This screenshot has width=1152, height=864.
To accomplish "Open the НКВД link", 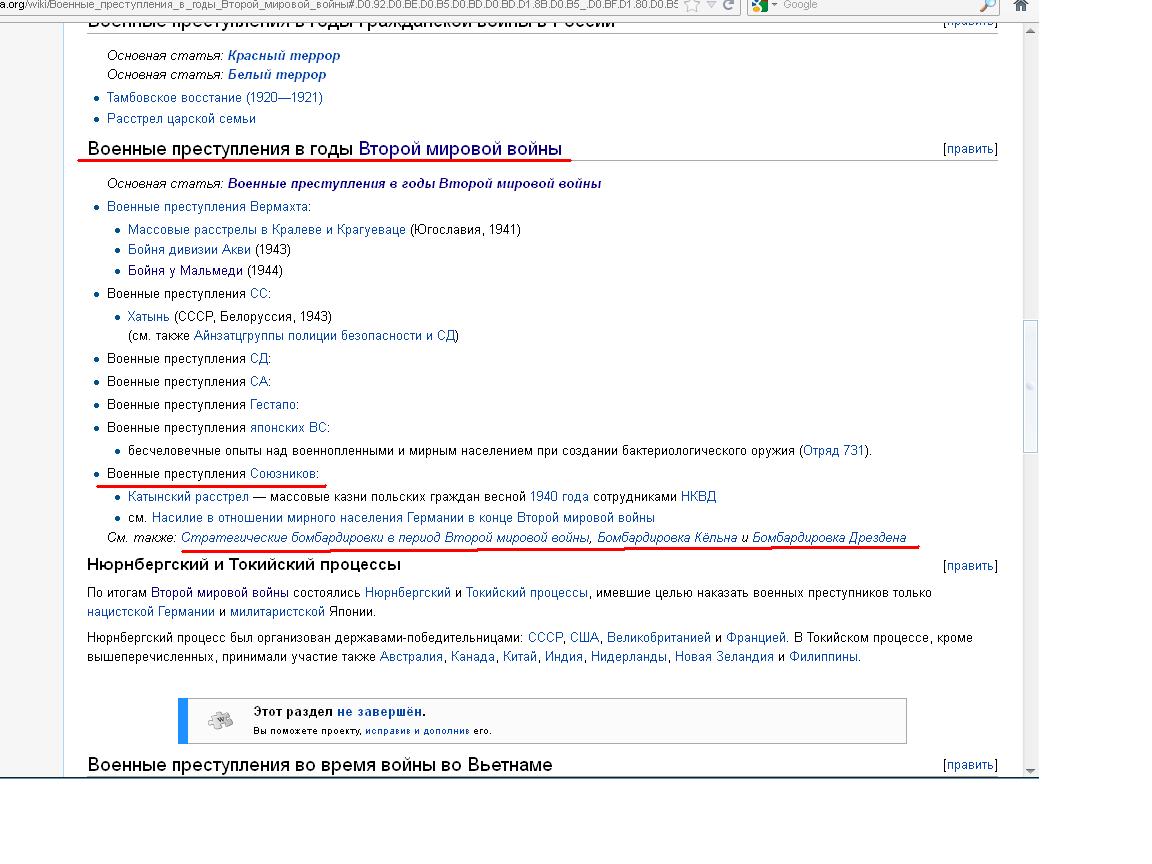I will tap(699, 496).
